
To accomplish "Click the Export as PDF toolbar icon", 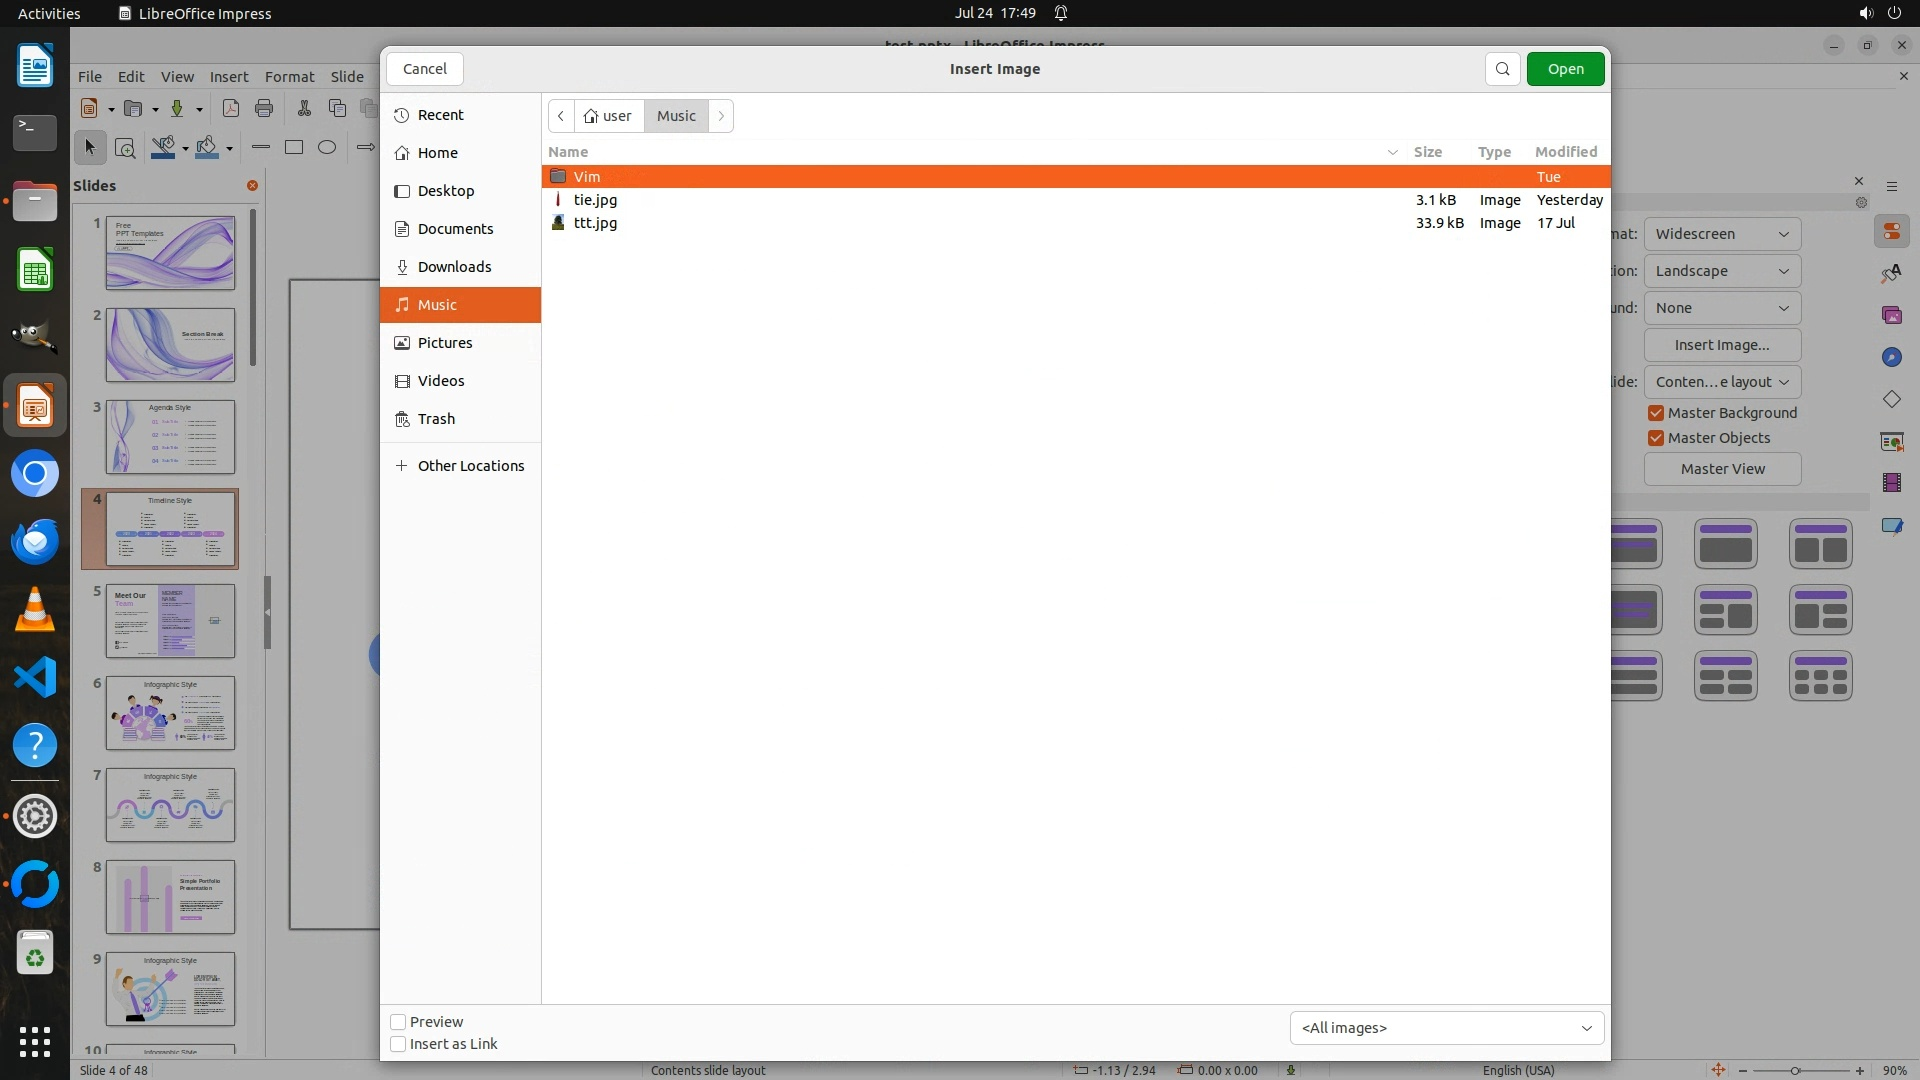I will [x=231, y=108].
